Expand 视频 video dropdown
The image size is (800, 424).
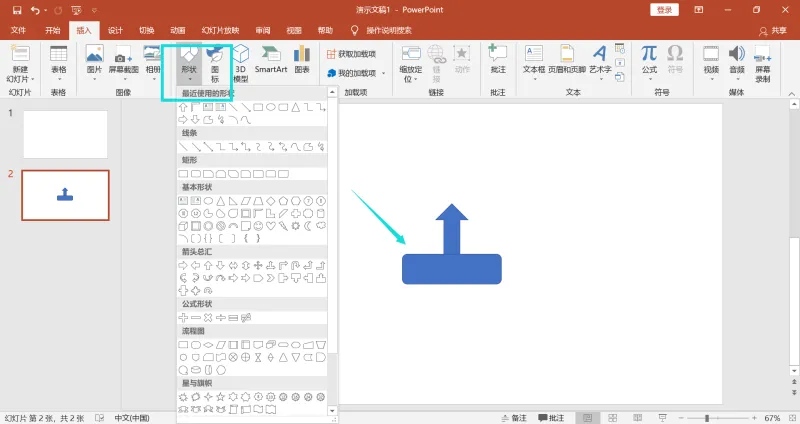(x=711, y=79)
